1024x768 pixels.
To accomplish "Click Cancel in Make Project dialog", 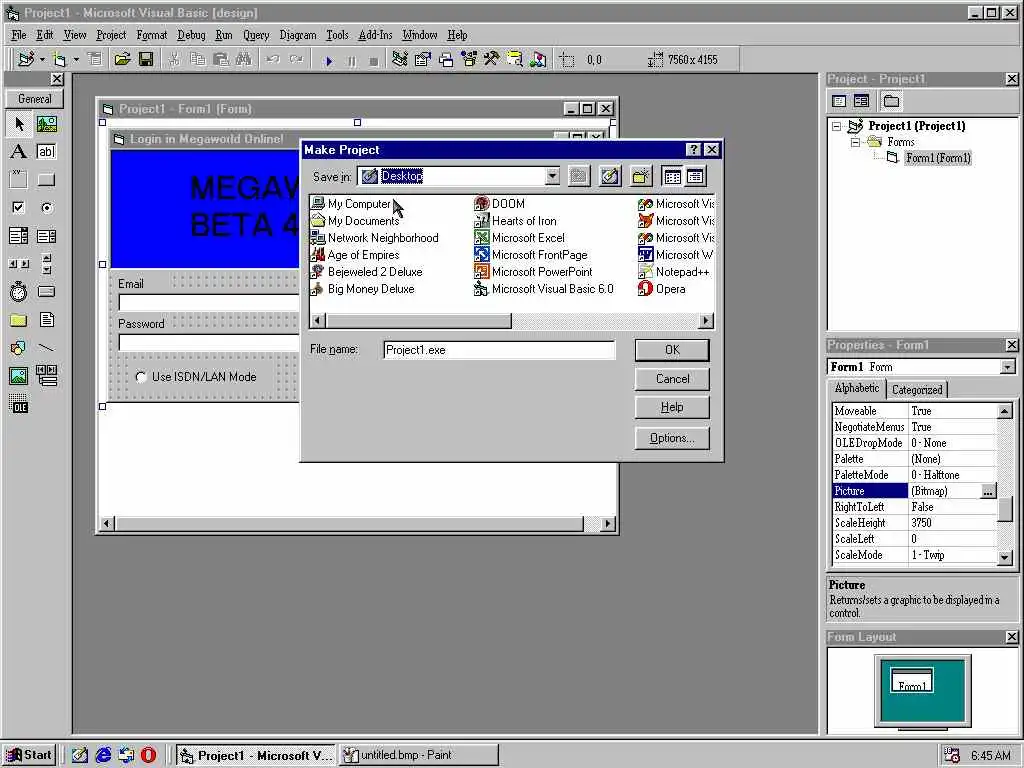I will click(x=672, y=379).
